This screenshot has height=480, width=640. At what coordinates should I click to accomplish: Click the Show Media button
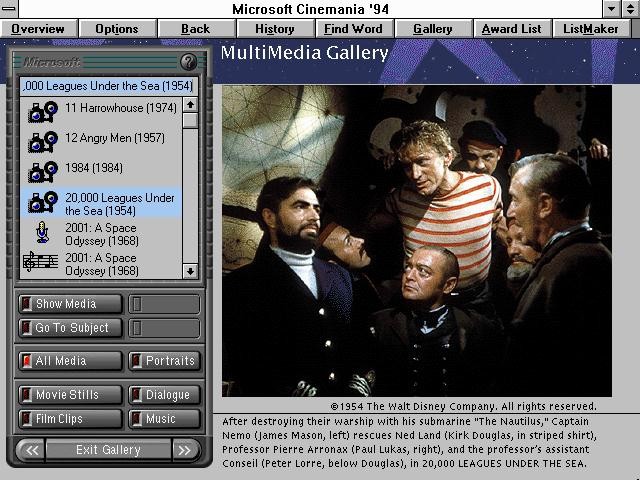click(71, 304)
